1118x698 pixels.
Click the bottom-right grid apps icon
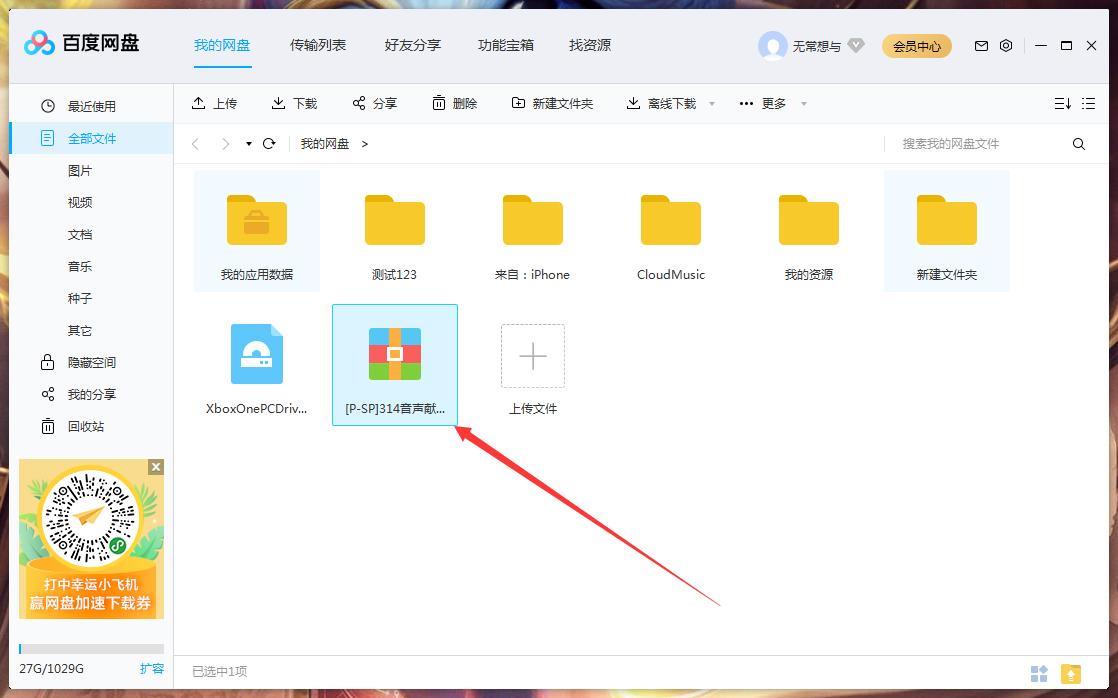pyautogui.click(x=1039, y=673)
